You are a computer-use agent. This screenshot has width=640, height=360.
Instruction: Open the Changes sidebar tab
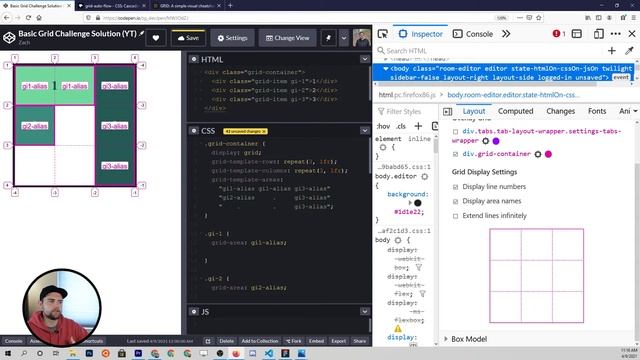pos(560,111)
